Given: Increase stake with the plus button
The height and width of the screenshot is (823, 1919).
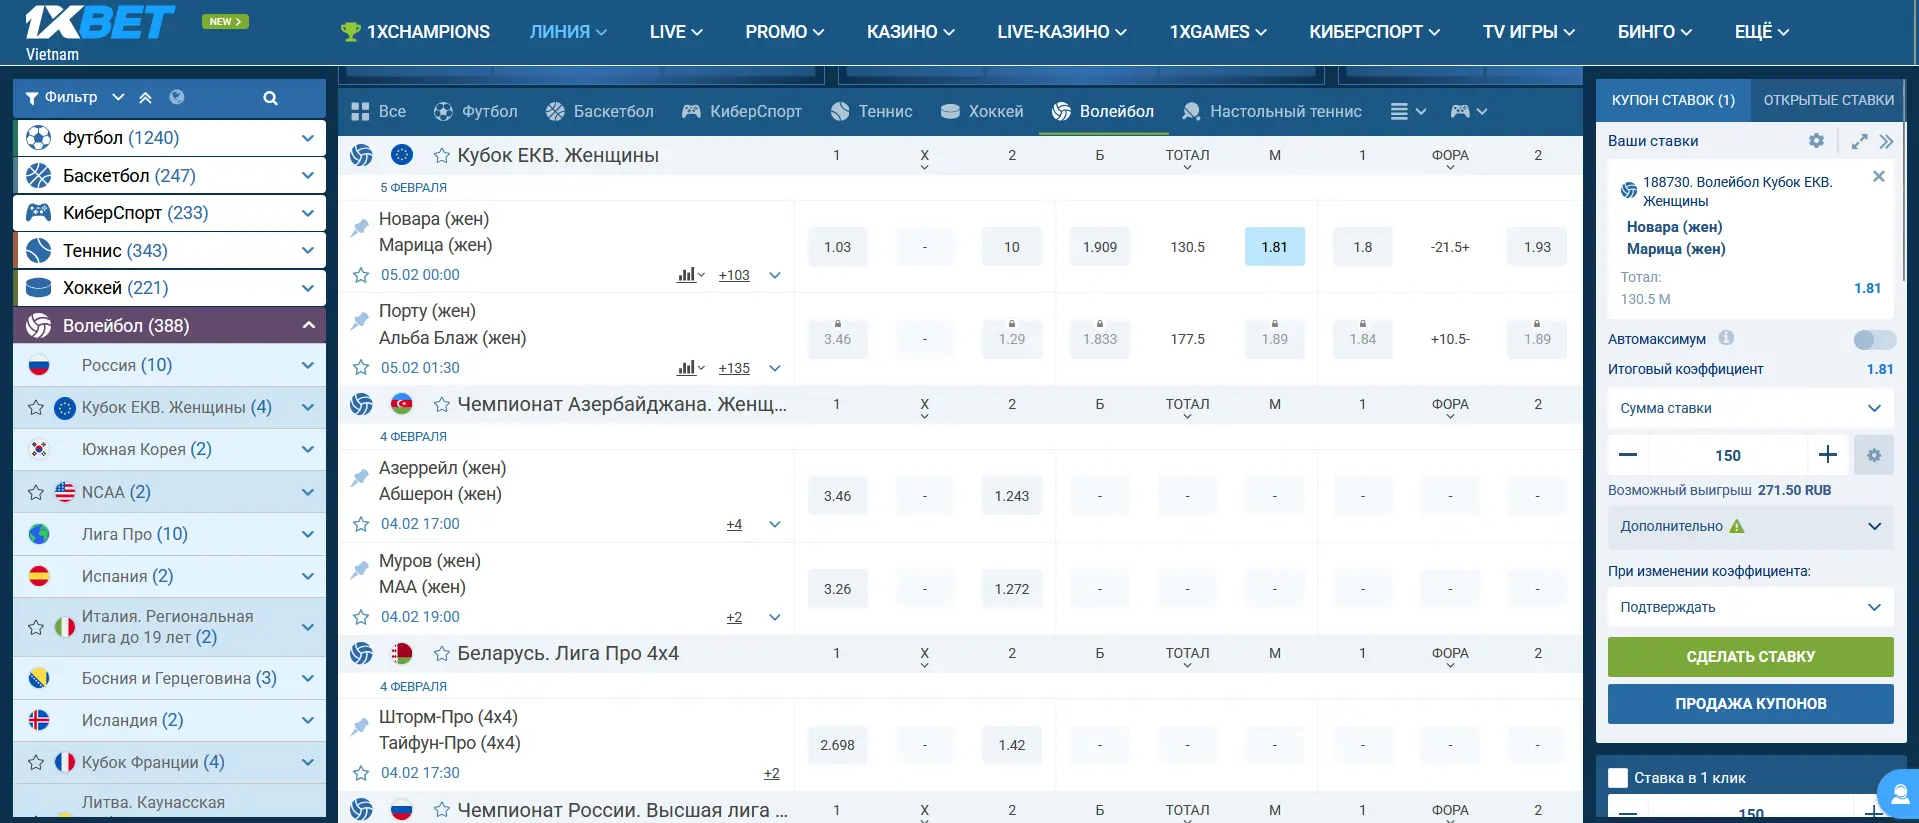Looking at the screenshot, I should (x=1828, y=455).
